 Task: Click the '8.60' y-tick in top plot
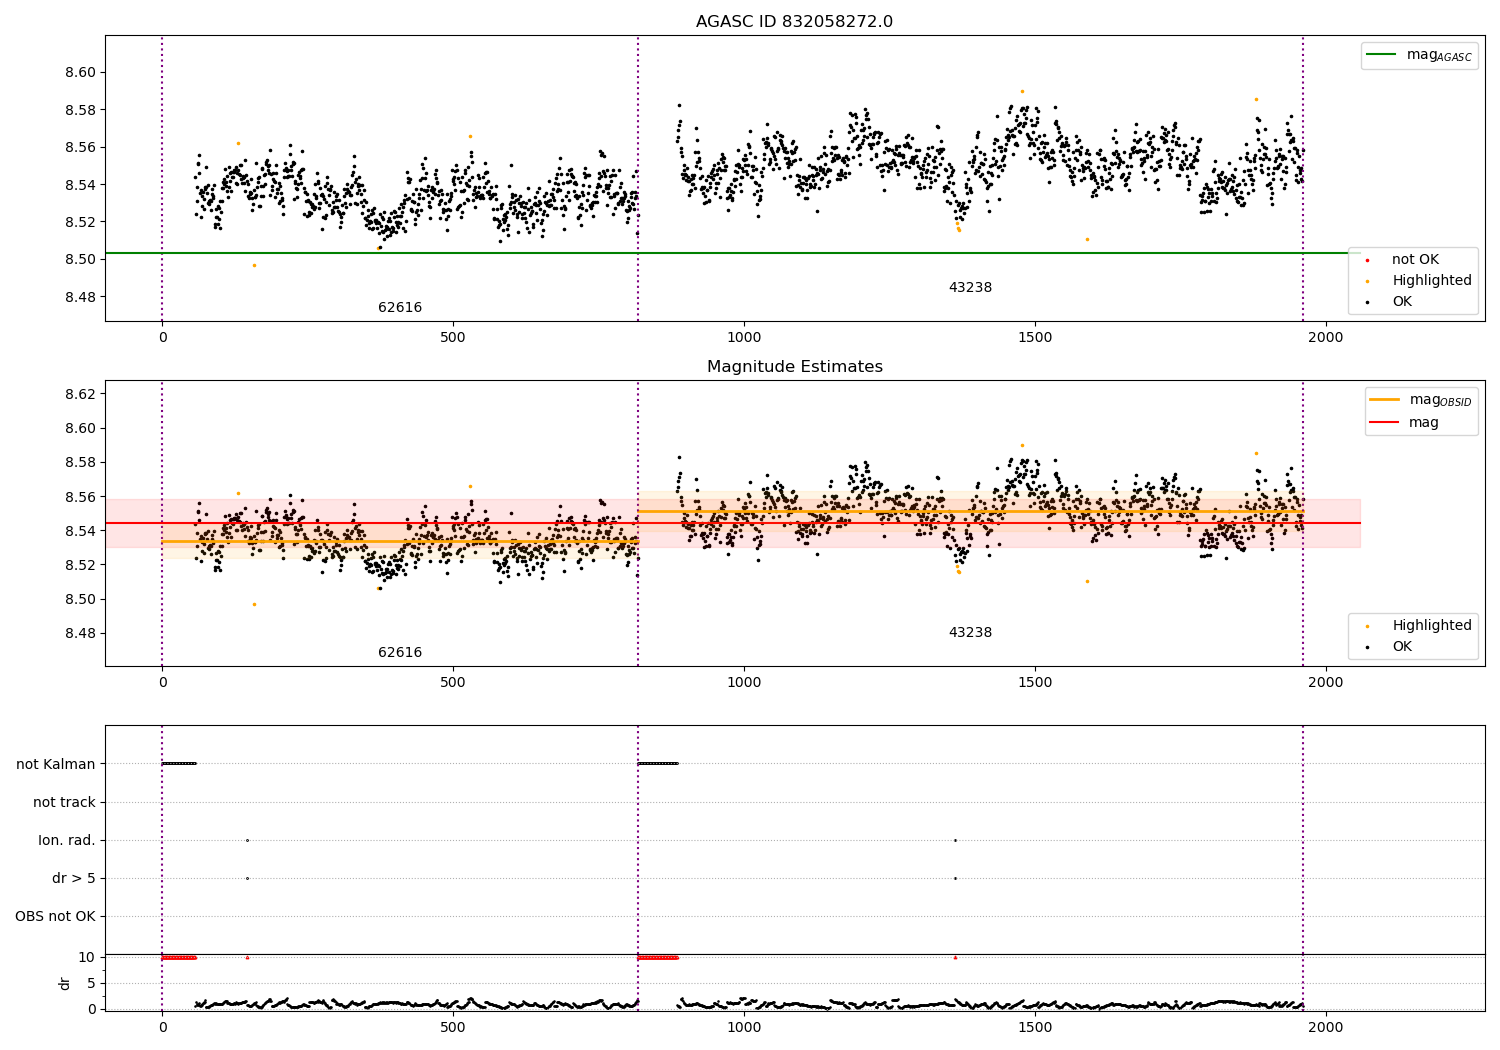[x=81, y=73]
